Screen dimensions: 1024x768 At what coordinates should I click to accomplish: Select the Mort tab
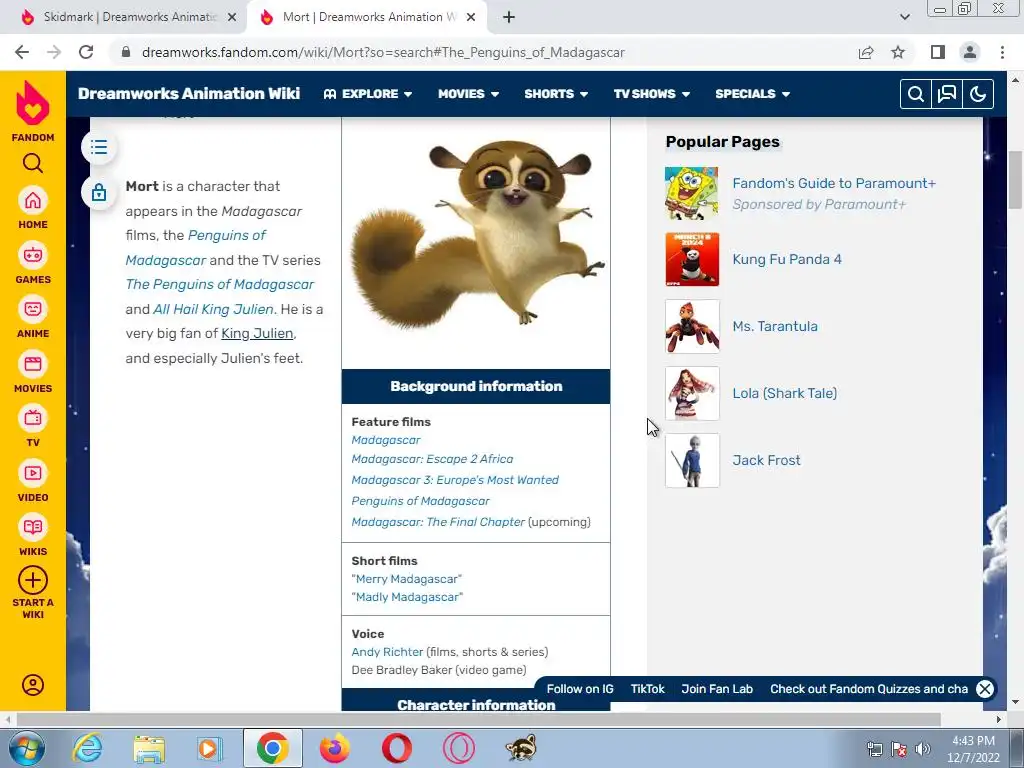point(366,17)
